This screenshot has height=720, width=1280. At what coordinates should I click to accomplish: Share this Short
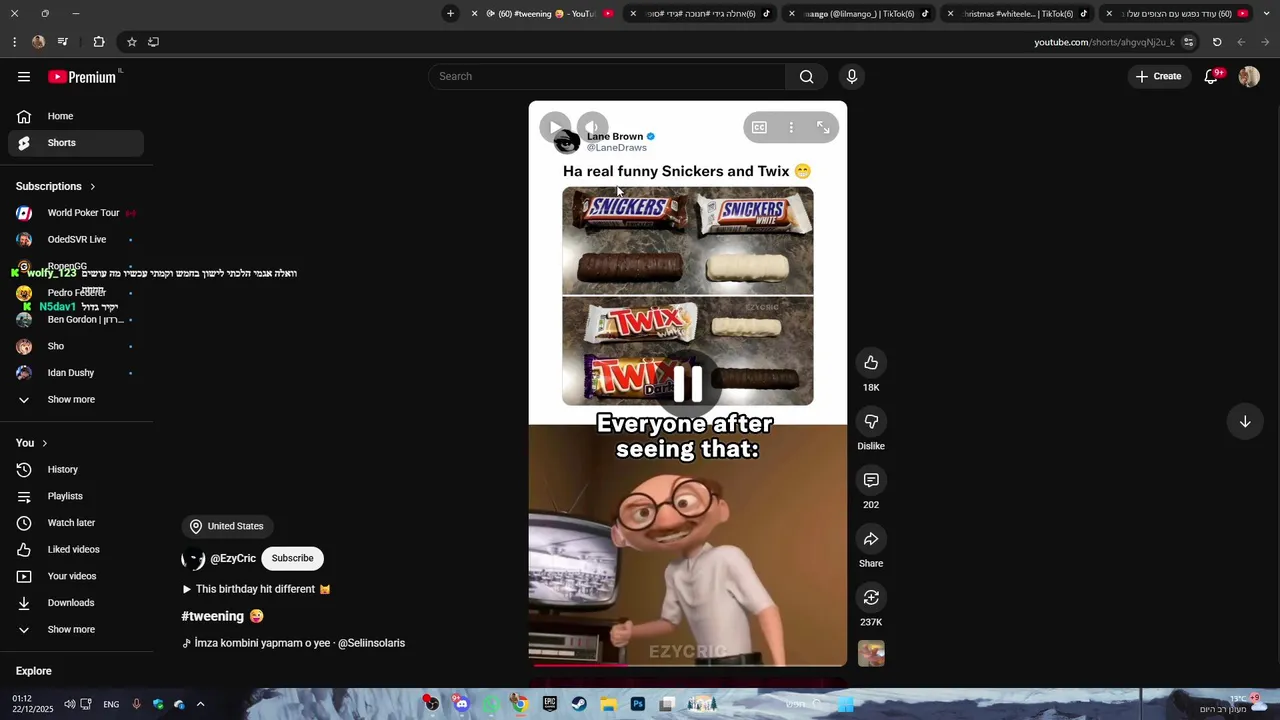(871, 540)
